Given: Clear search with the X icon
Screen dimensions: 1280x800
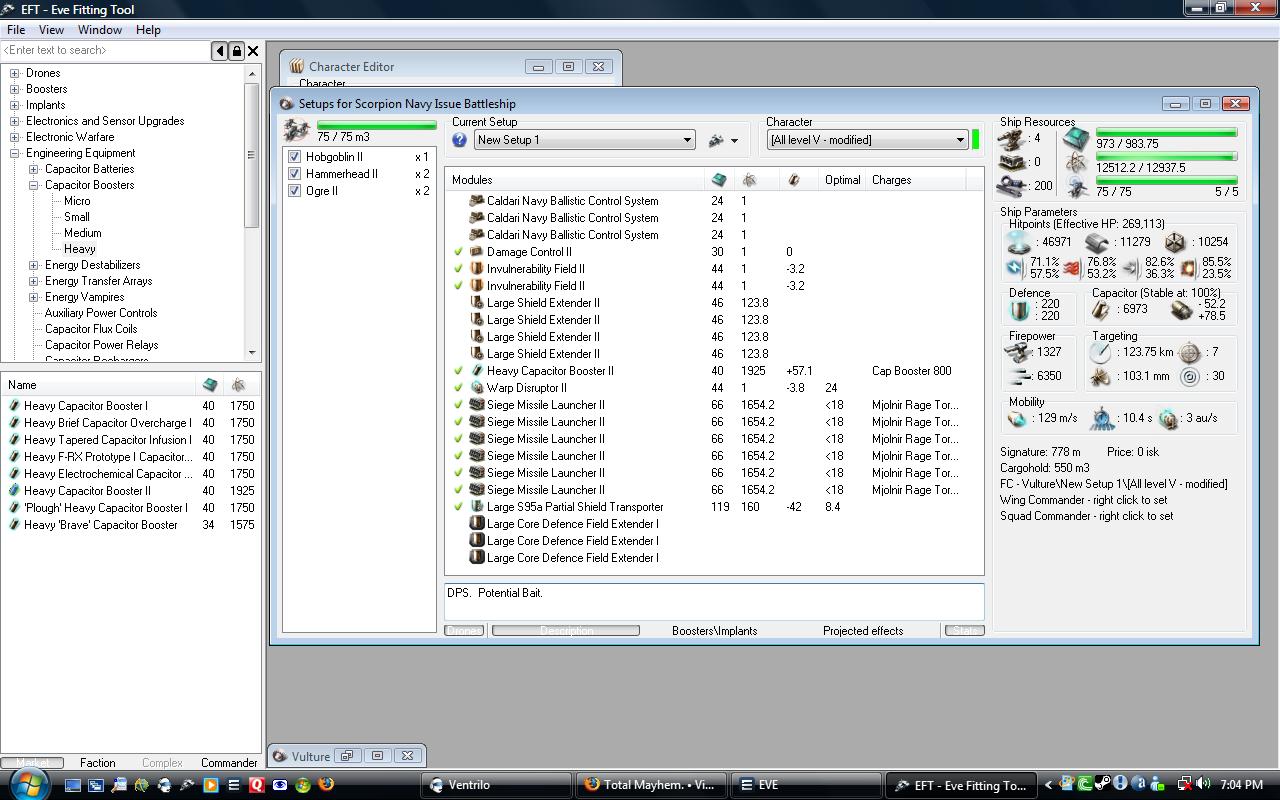Looking at the screenshot, I should [253, 51].
